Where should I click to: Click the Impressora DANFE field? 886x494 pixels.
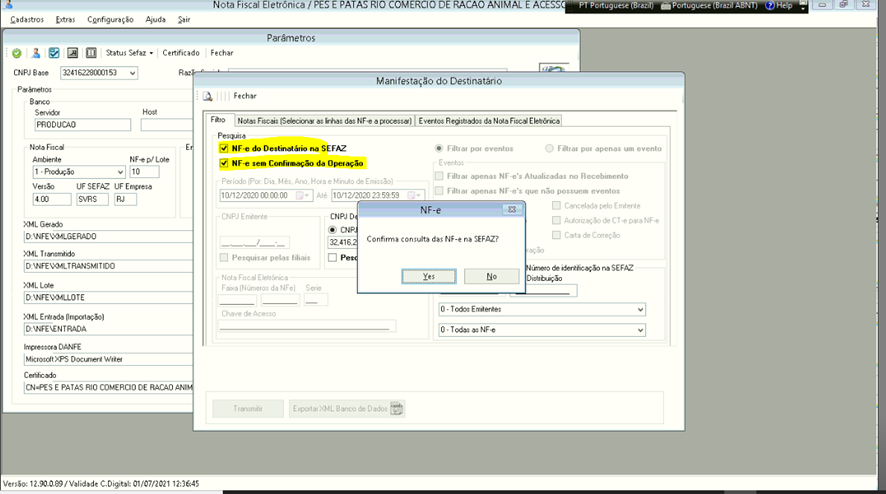point(108,359)
